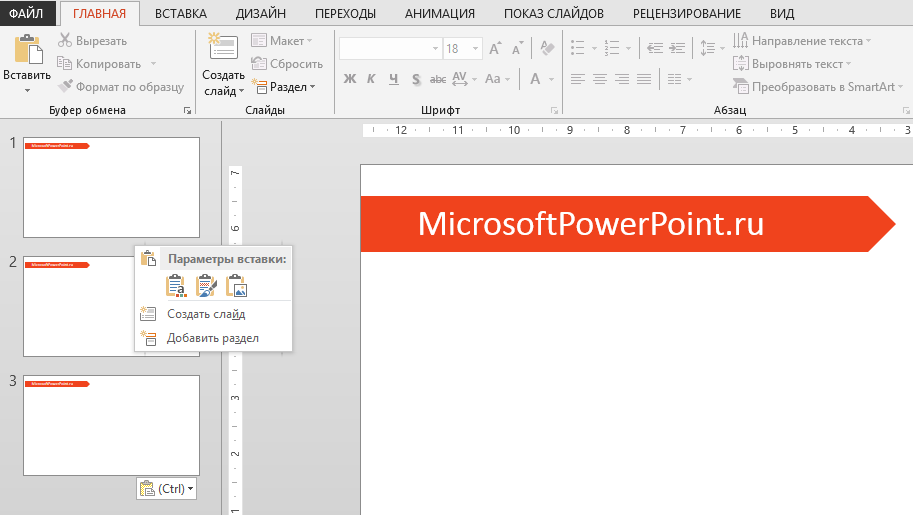Open the font size 18 dropdown
Viewport: 913px width, 515px height.
476,48
